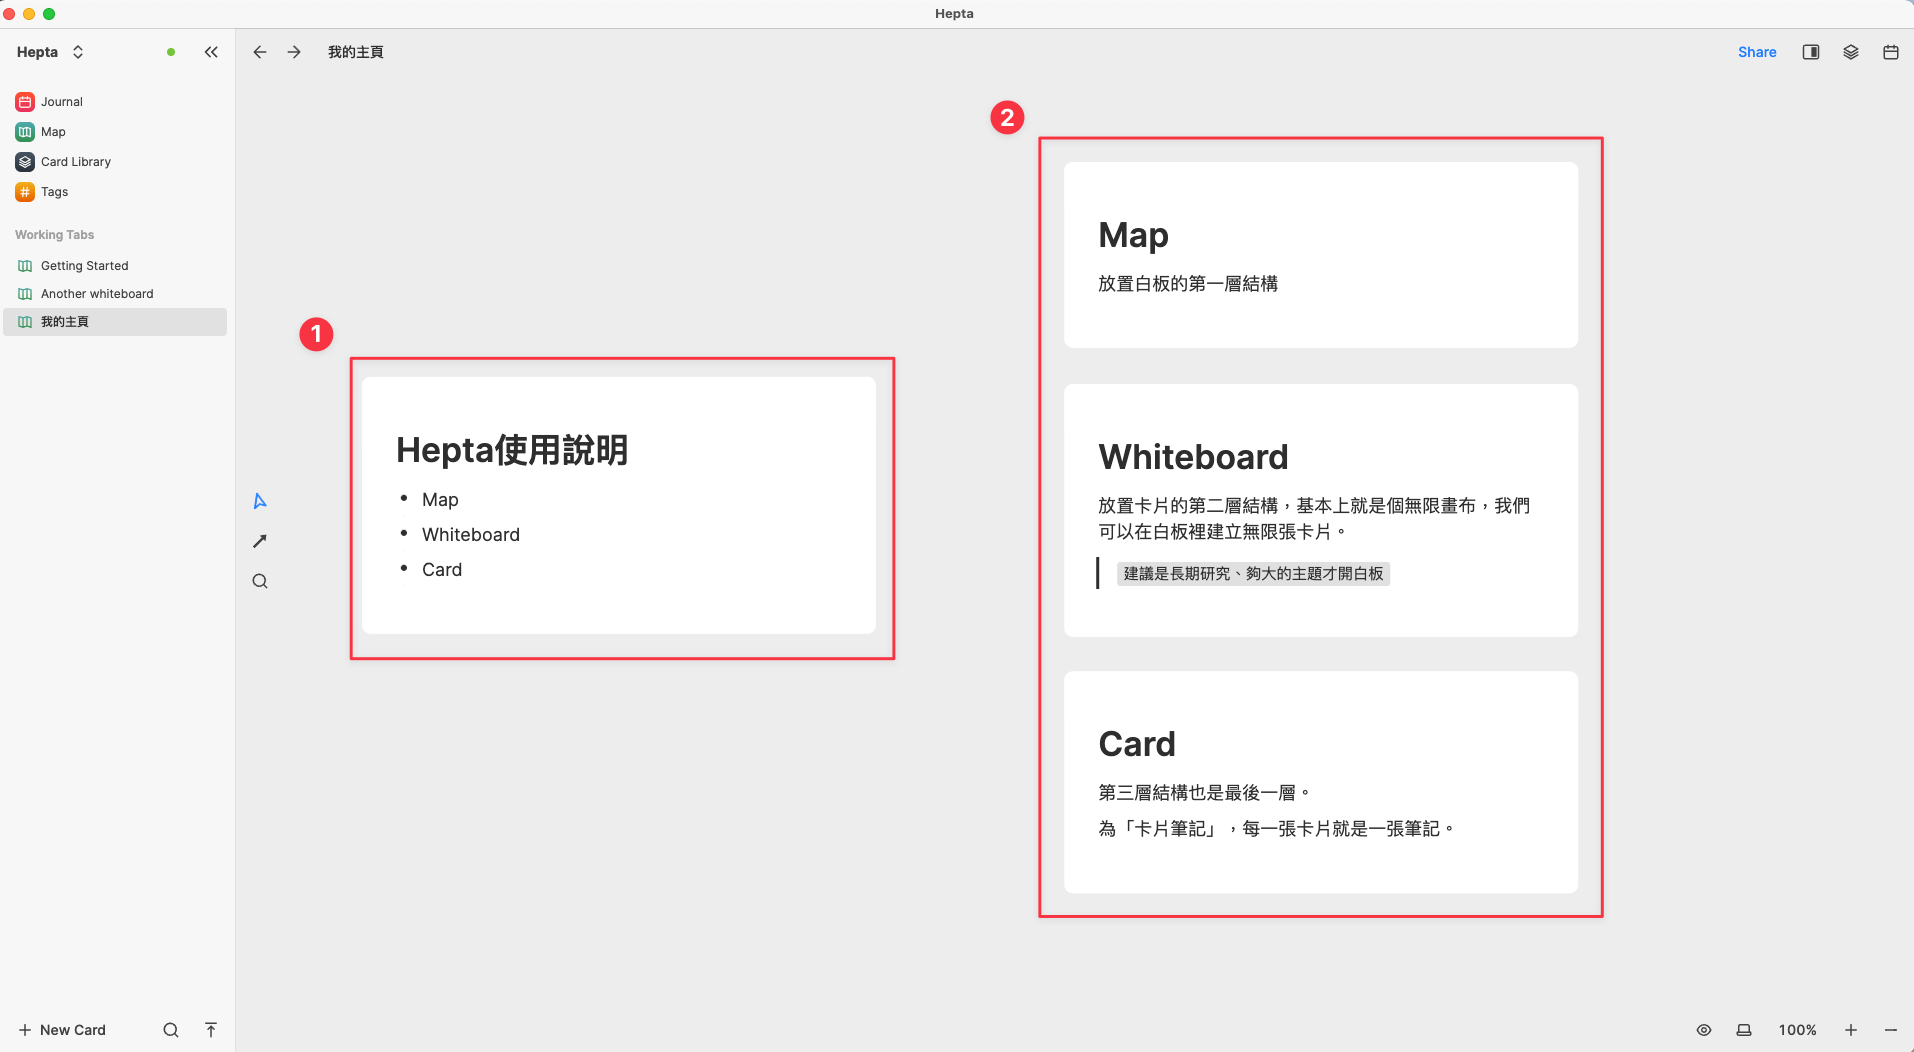
Task: Open the Journal section in sidebar
Action: click(62, 101)
